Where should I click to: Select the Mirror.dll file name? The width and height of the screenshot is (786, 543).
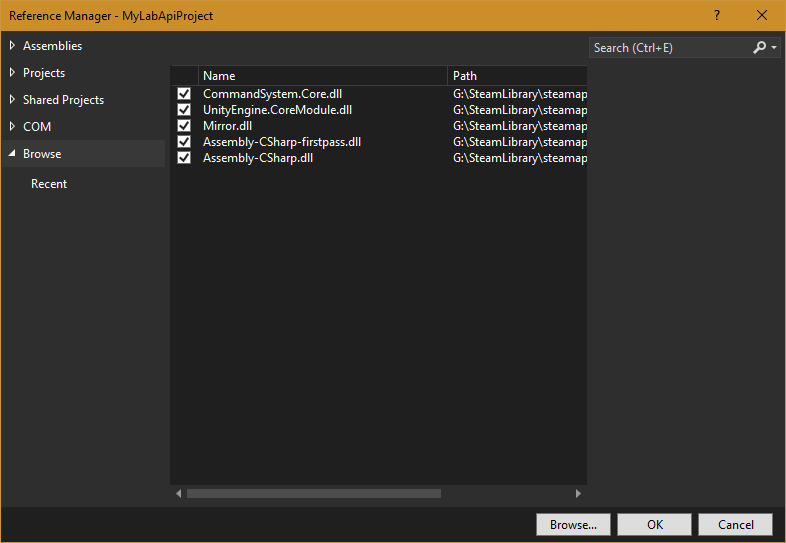click(x=228, y=126)
